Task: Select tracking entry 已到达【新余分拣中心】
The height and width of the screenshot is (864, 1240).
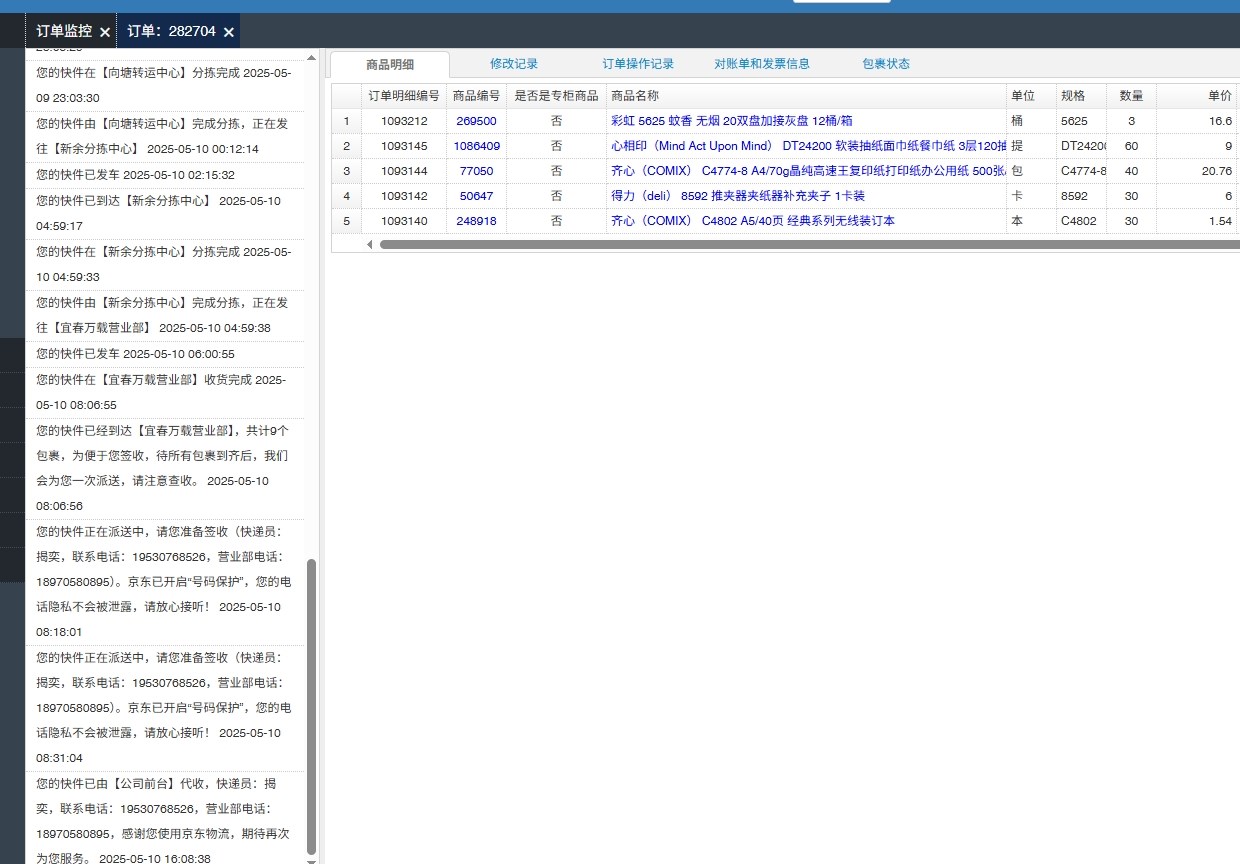Action: click(x=165, y=213)
